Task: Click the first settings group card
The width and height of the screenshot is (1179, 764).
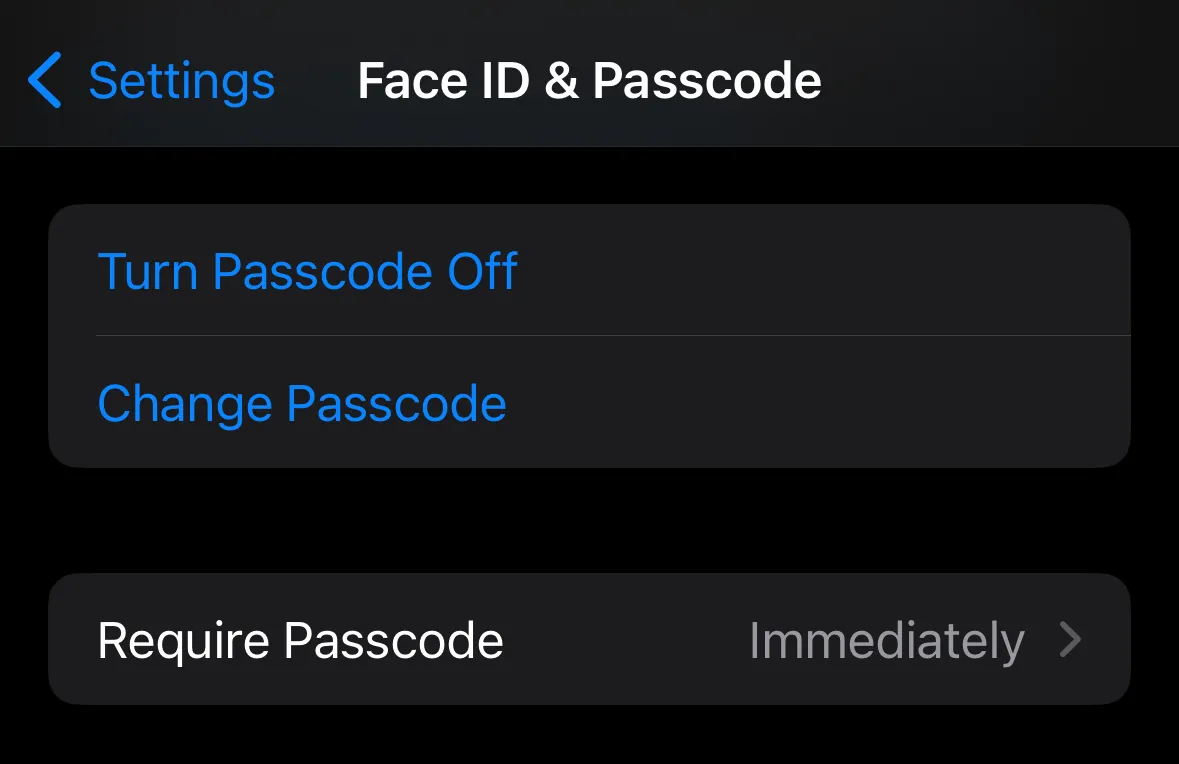Action: click(x=590, y=335)
